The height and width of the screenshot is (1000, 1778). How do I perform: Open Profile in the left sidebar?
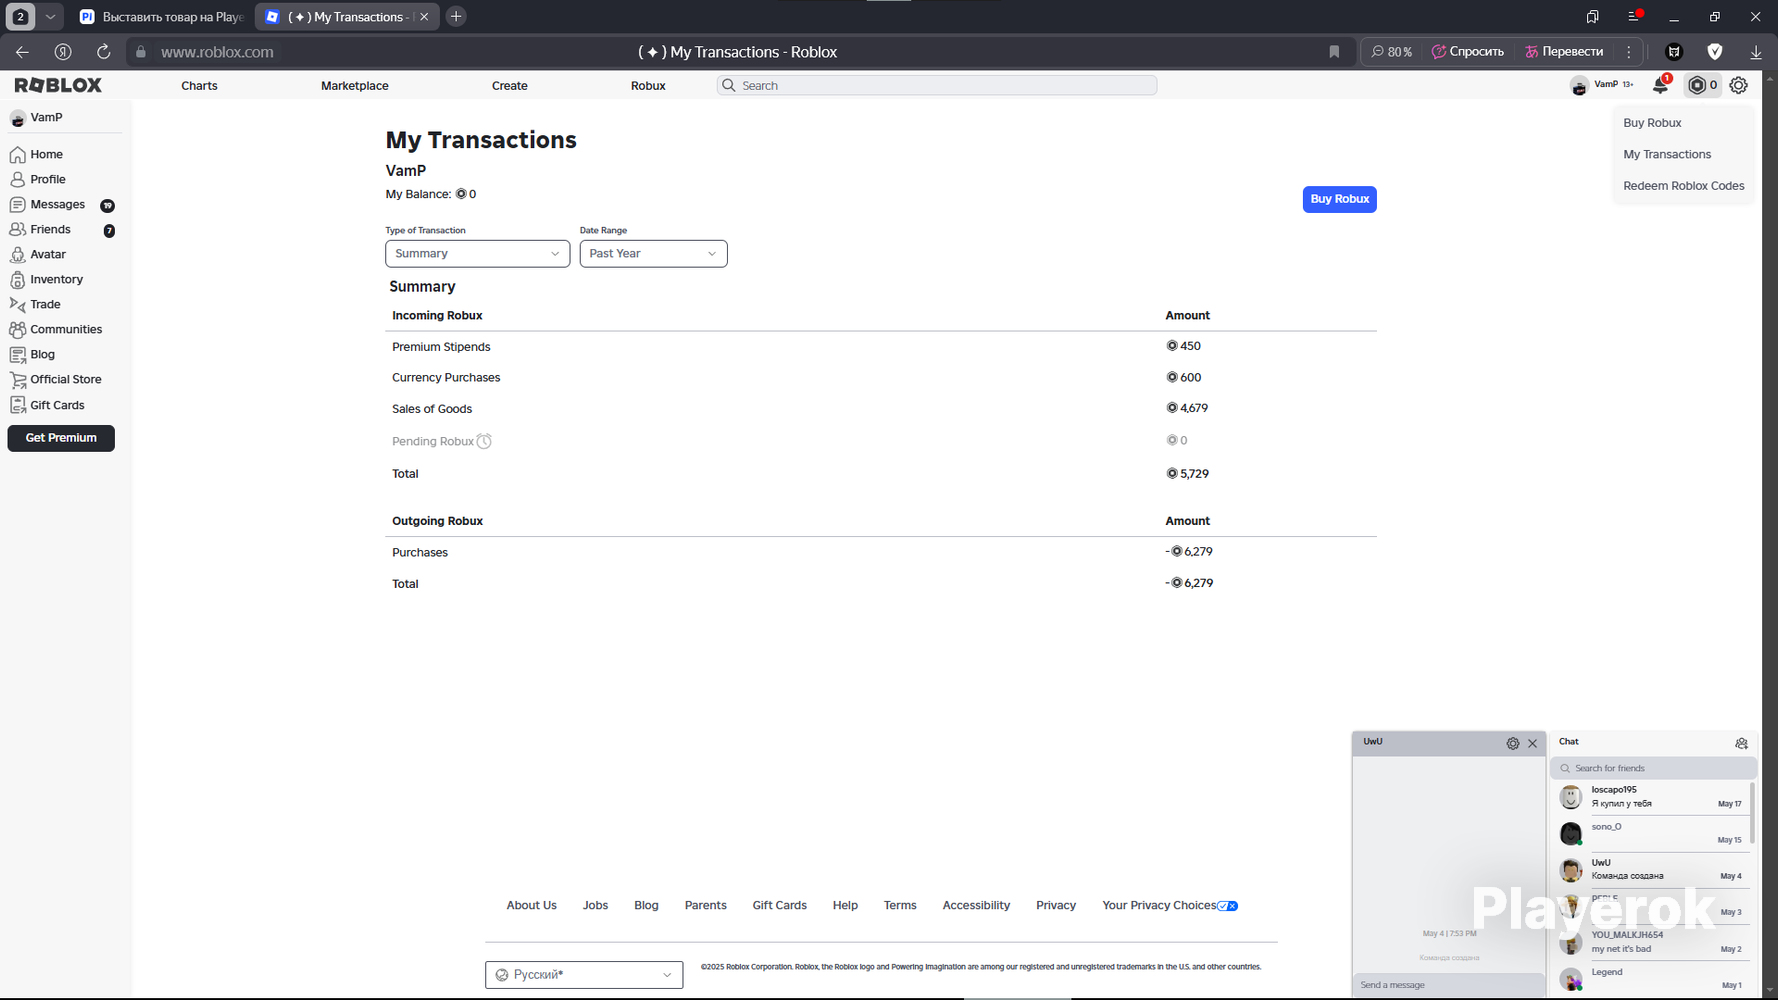(38, 179)
